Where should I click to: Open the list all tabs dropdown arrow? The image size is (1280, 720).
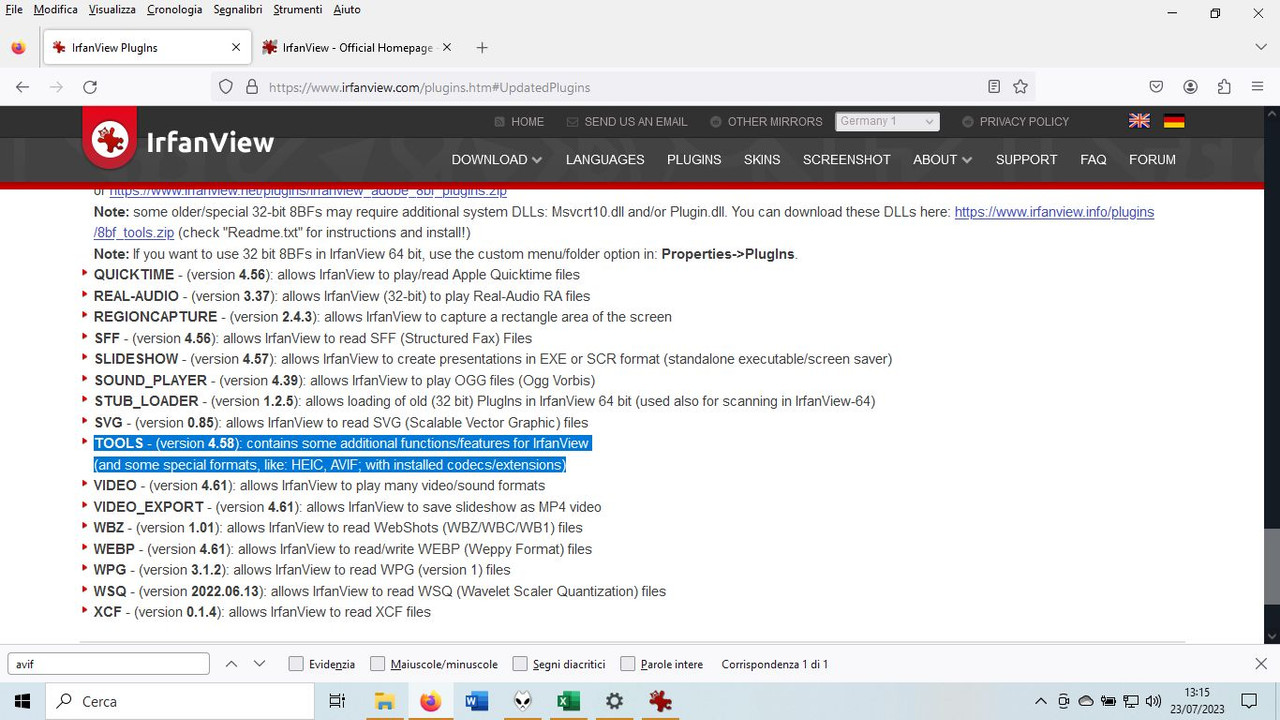1260,47
